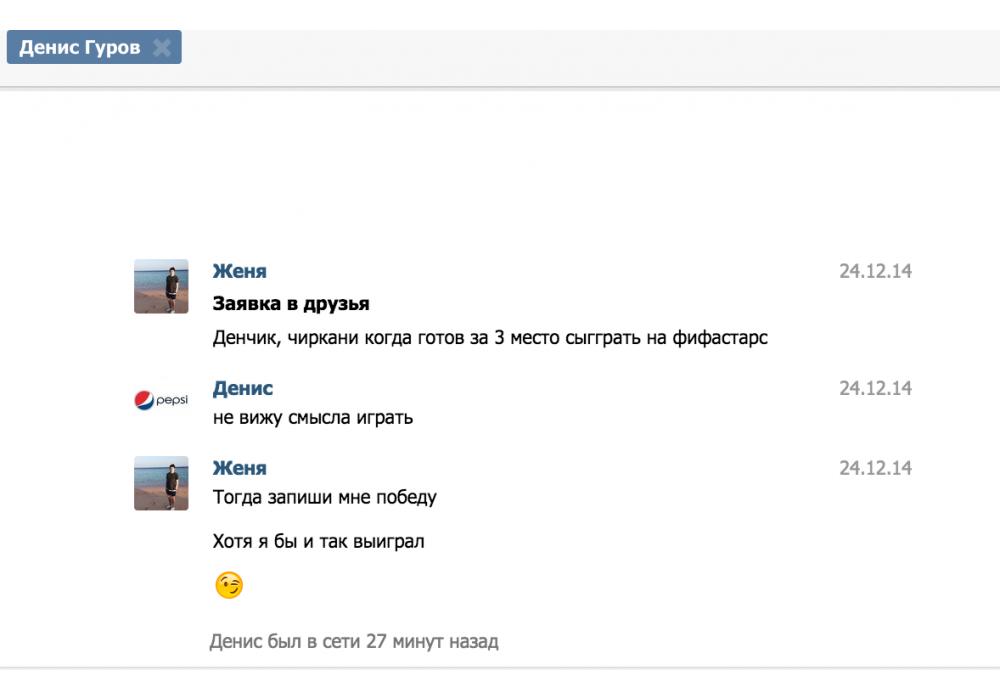Click the blank area above the first message
The width and height of the screenshot is (1000, 700).
pyautogui.click(x=500, y=170)
